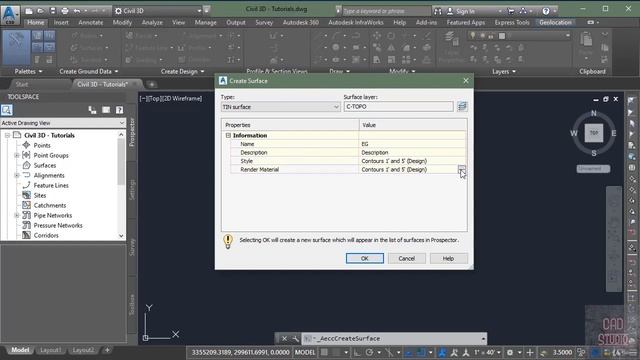Click the Plot/Print icon in quick access toolbar
Screen dimensions: 640x360
pyautogui.click(x=64, y=11)
